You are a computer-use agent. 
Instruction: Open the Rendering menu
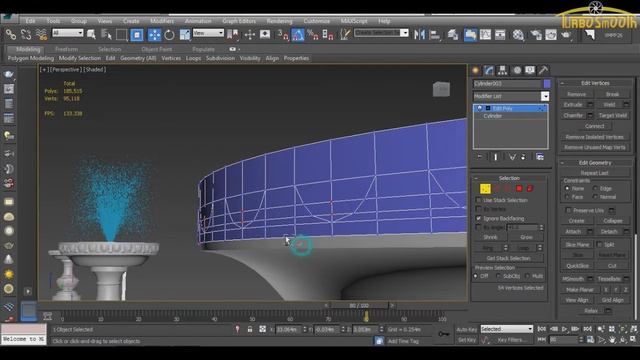click(280, 21)
